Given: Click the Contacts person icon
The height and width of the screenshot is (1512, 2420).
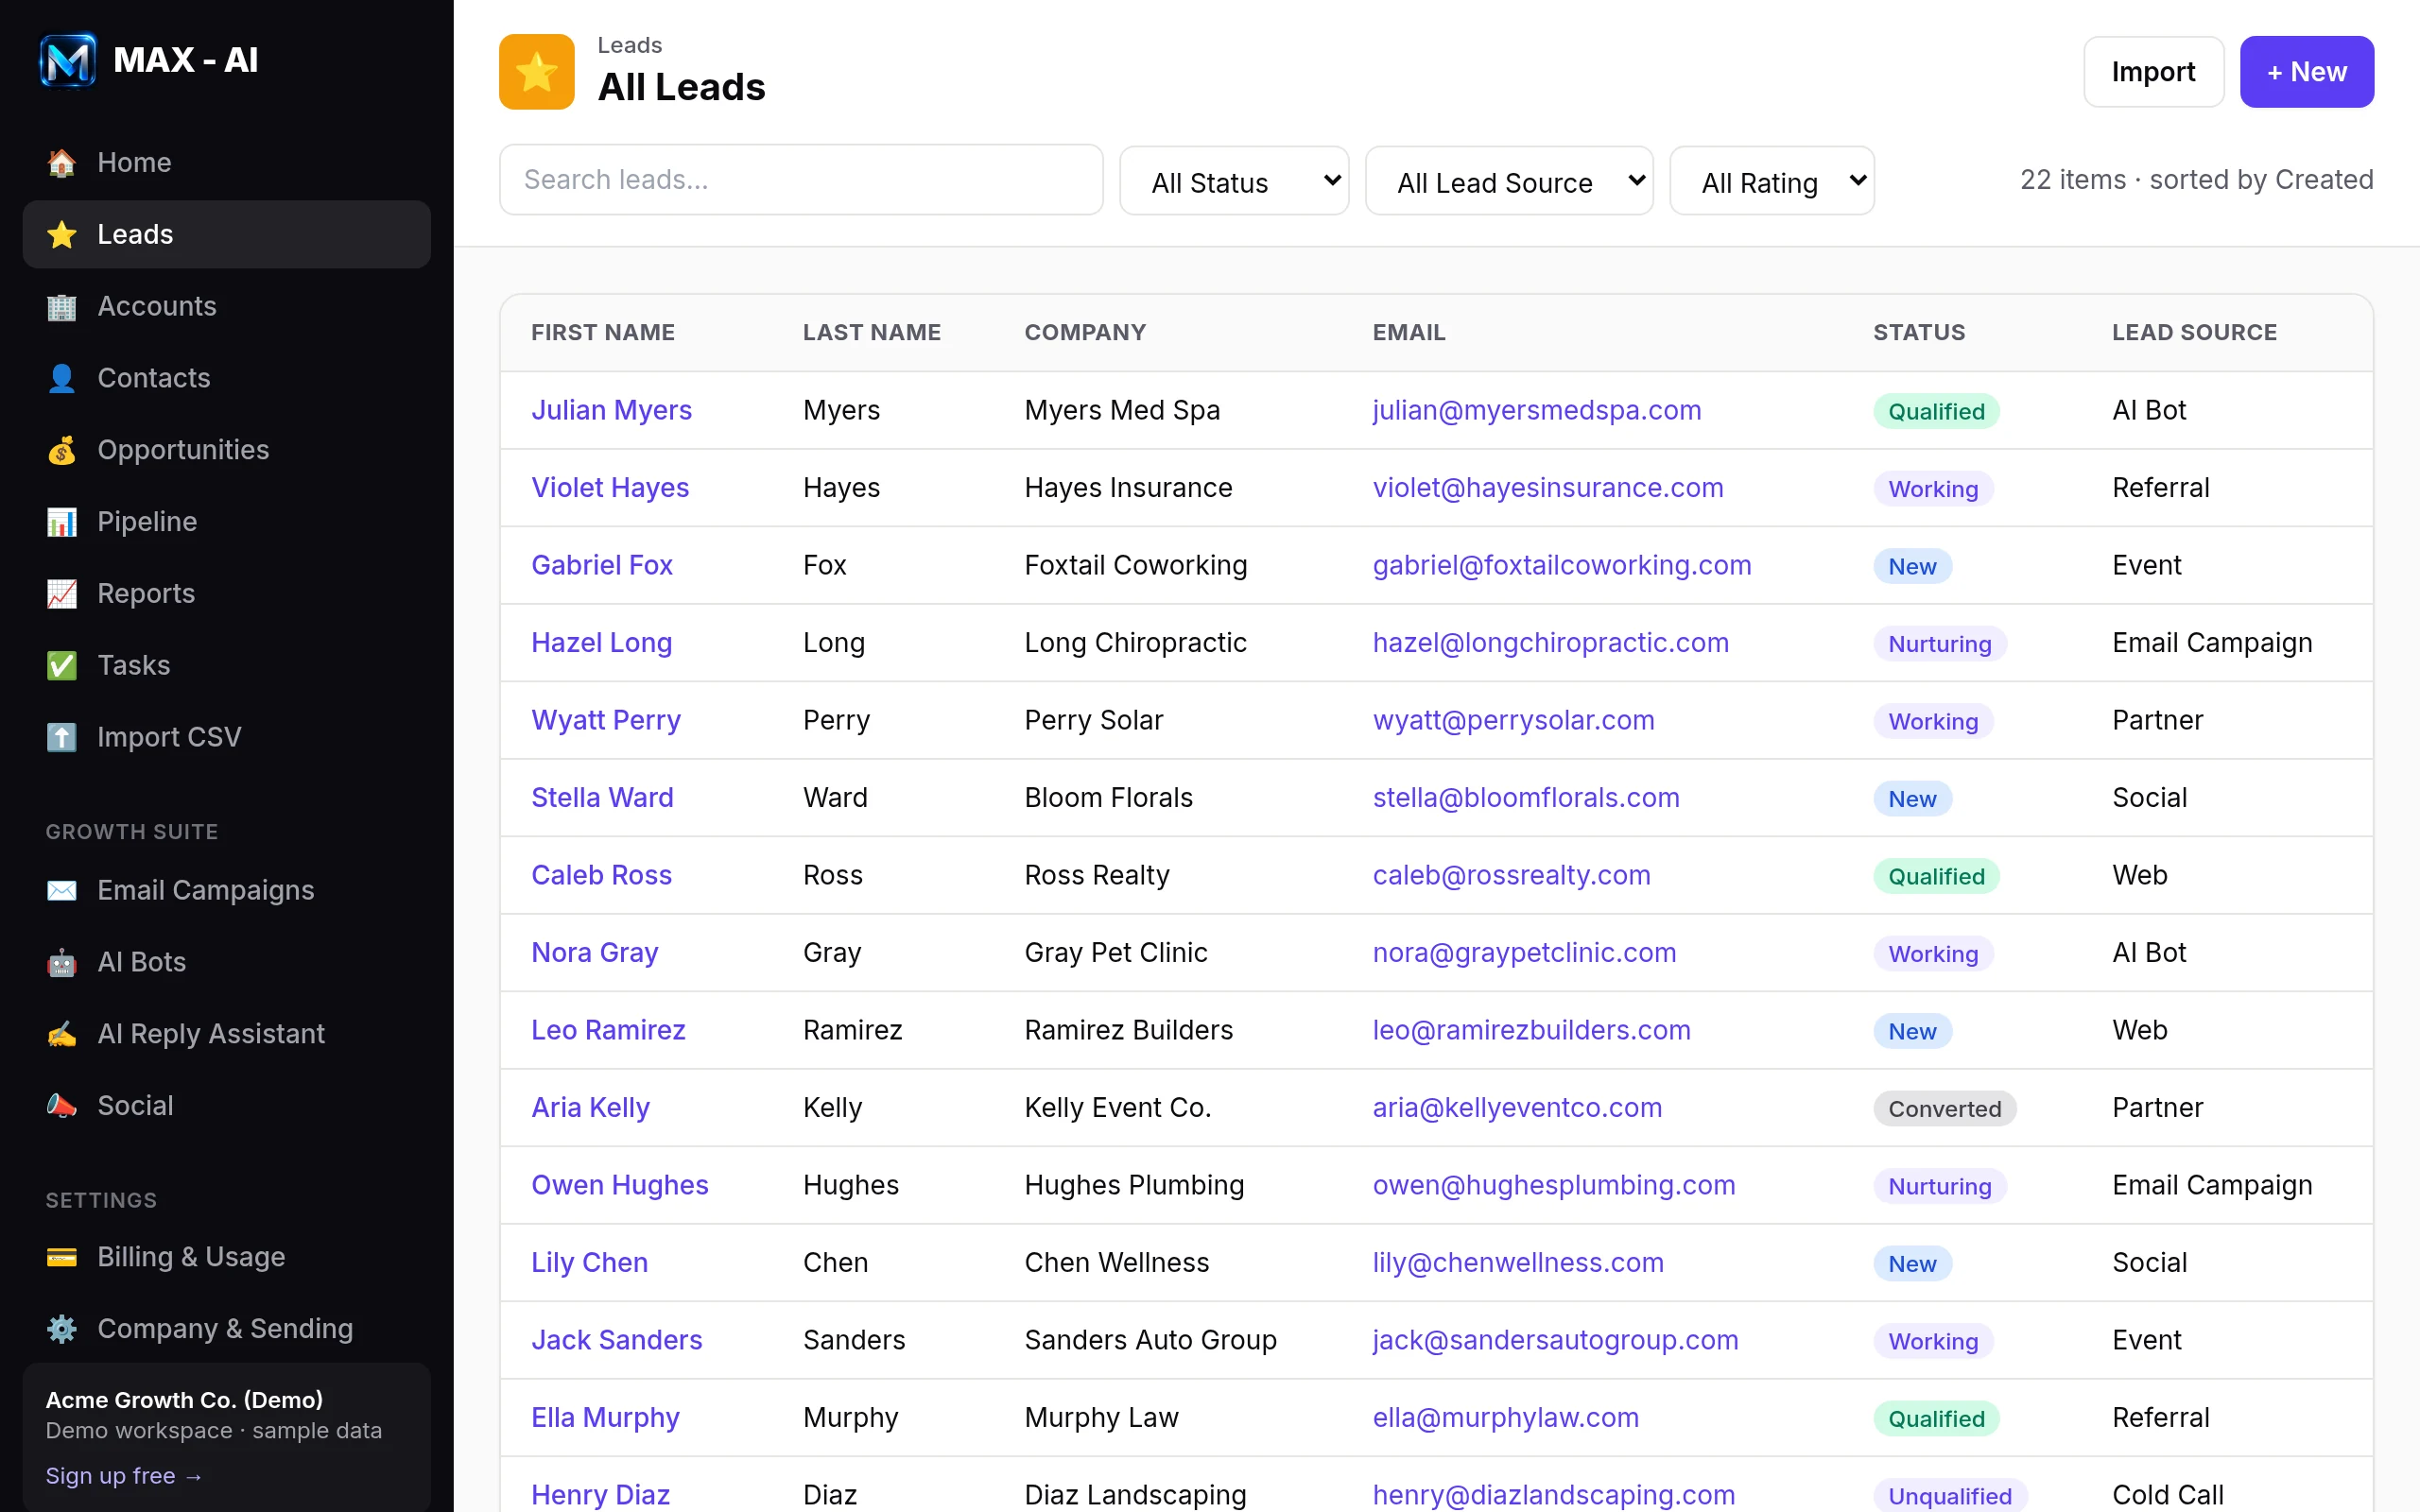Looking at the screenshot, I should tap(62, 378).
